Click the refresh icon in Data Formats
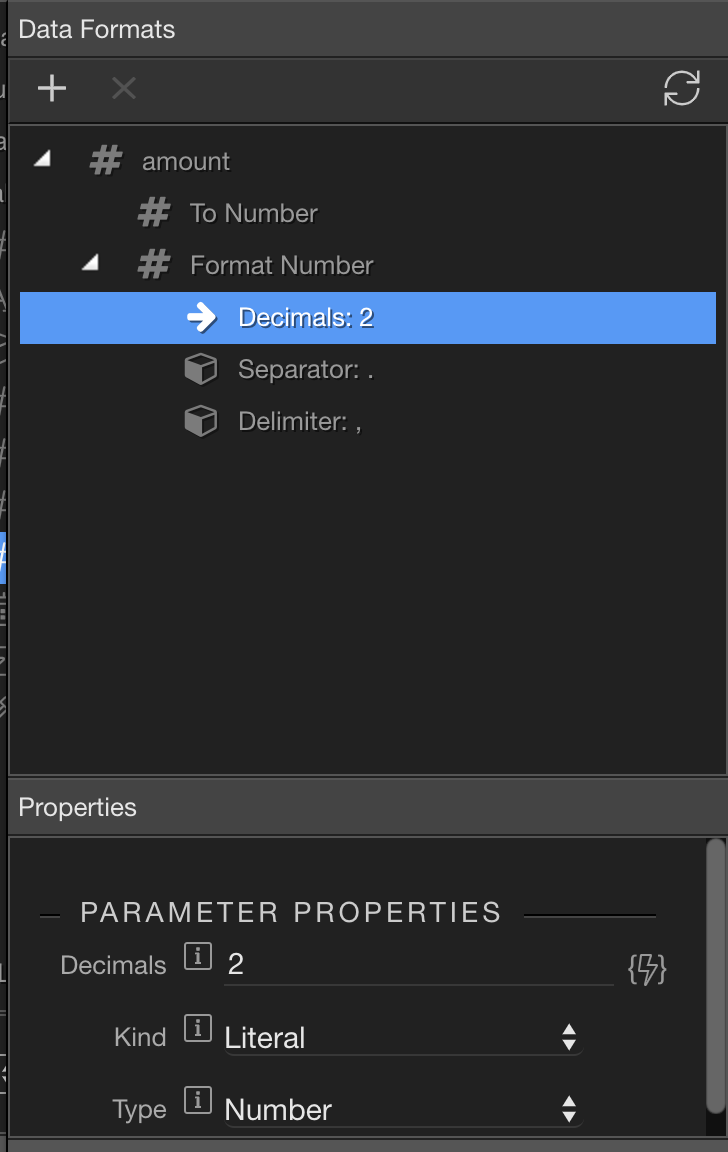728x1152 pixels. click(682, 88)
